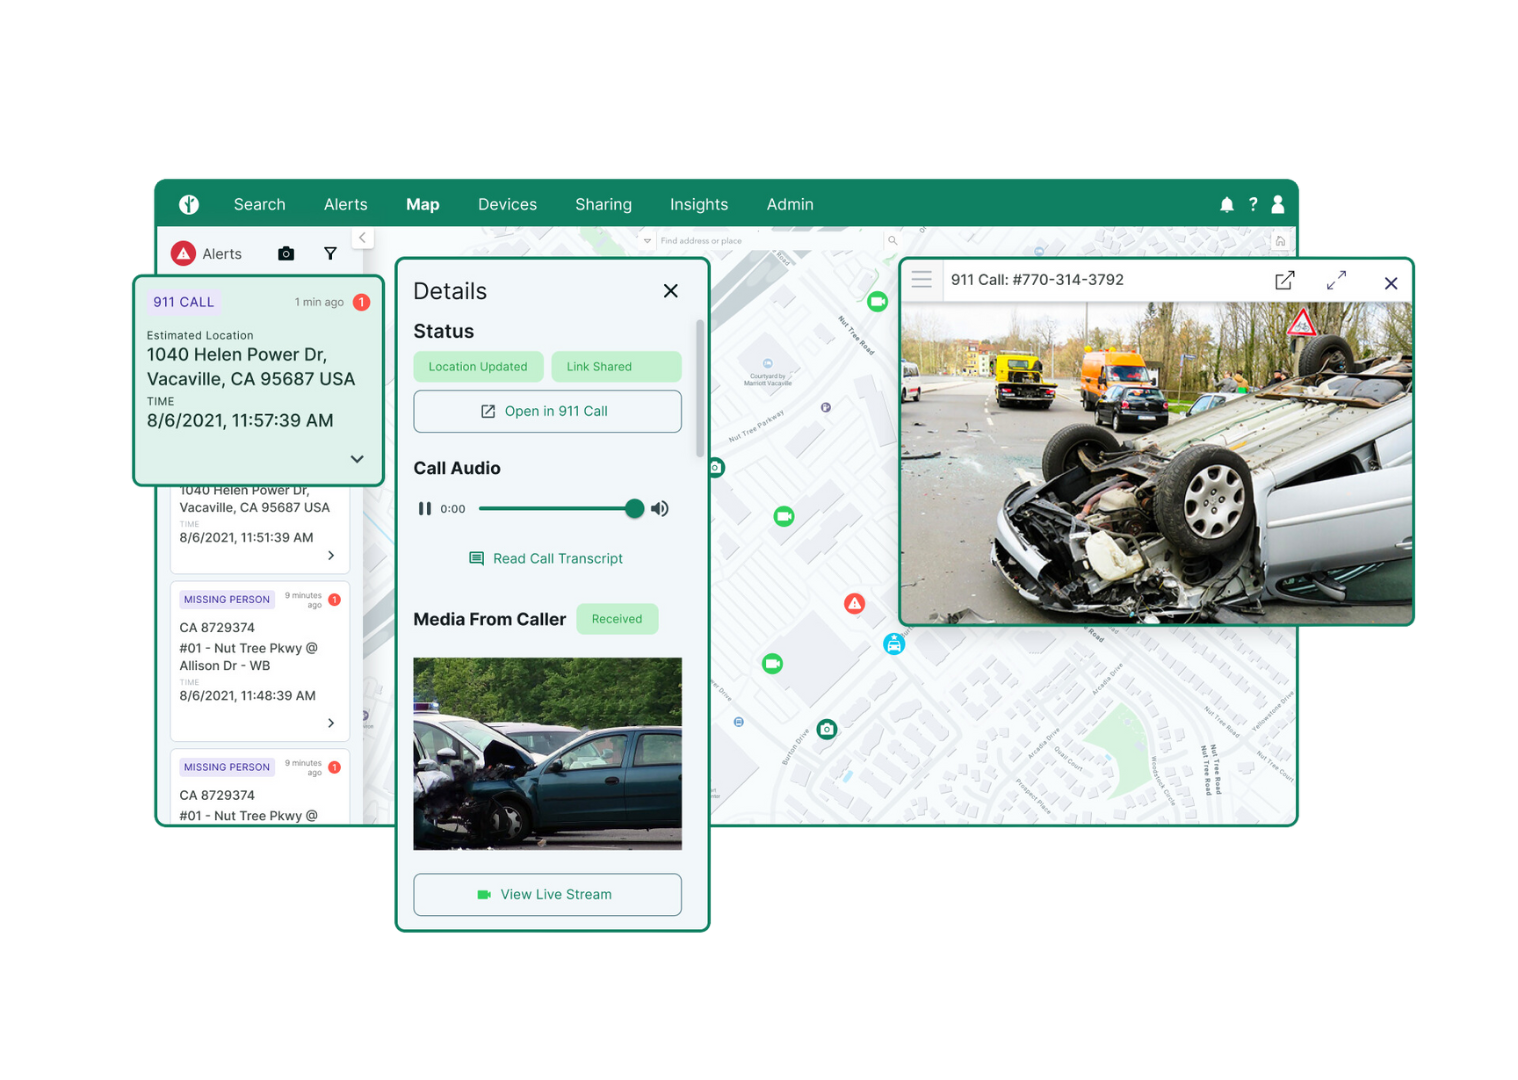Expand the 911 Call alert card chevron

pos(357,459)
